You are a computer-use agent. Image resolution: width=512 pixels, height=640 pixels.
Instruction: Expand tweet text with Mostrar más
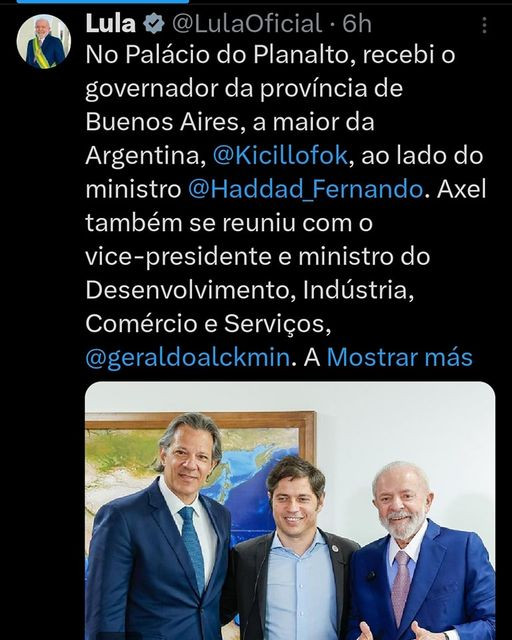(400, 357)
